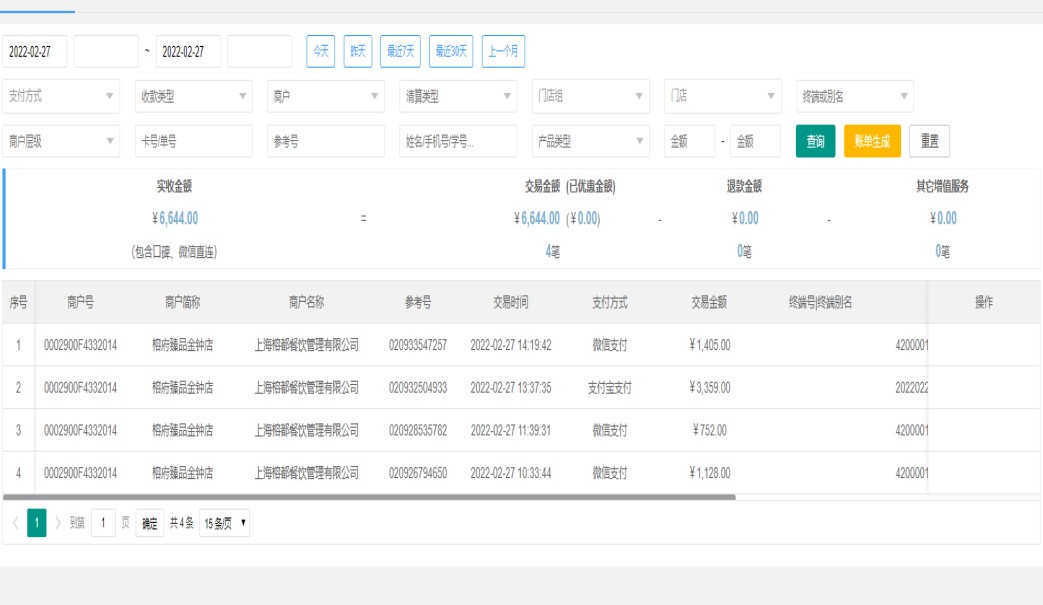
Task: Click the 卡号/单号 input field
Action: (x=193, y=141)
